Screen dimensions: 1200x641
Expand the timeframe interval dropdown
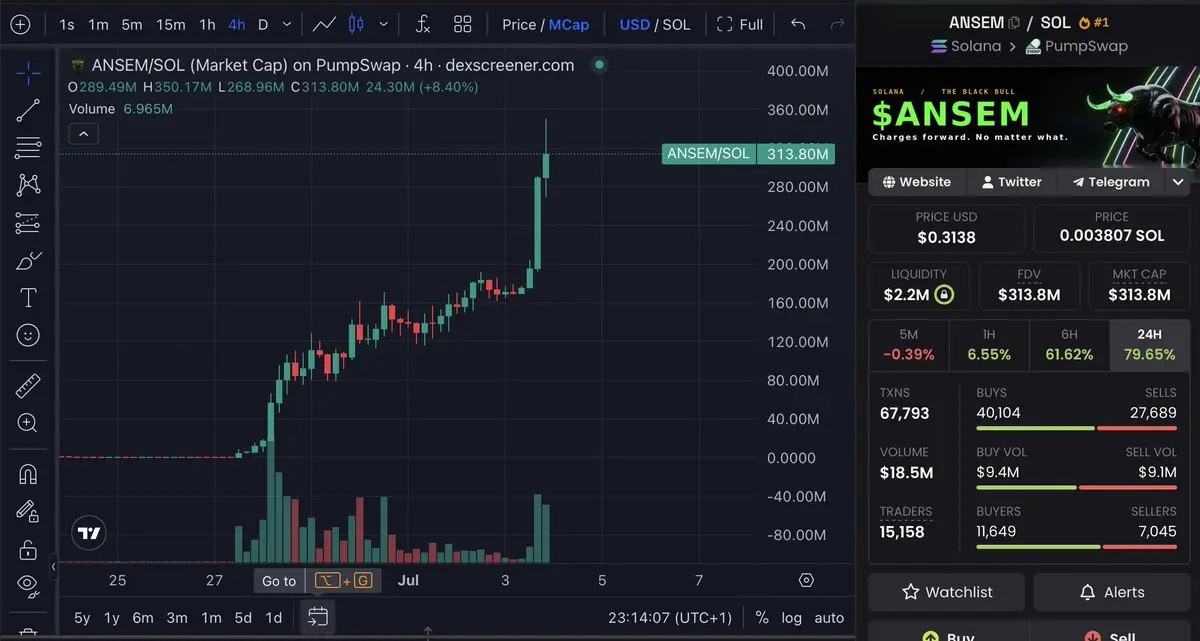coord(288,24)
